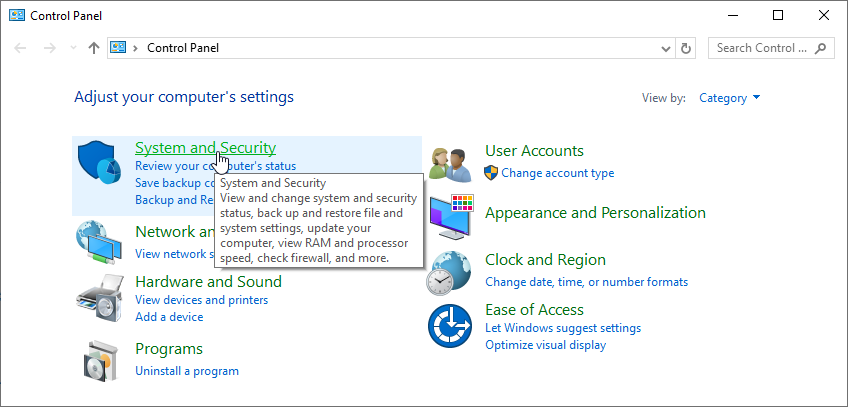
Task: Refresh the Control Panel view
Action: coord(685,48)
